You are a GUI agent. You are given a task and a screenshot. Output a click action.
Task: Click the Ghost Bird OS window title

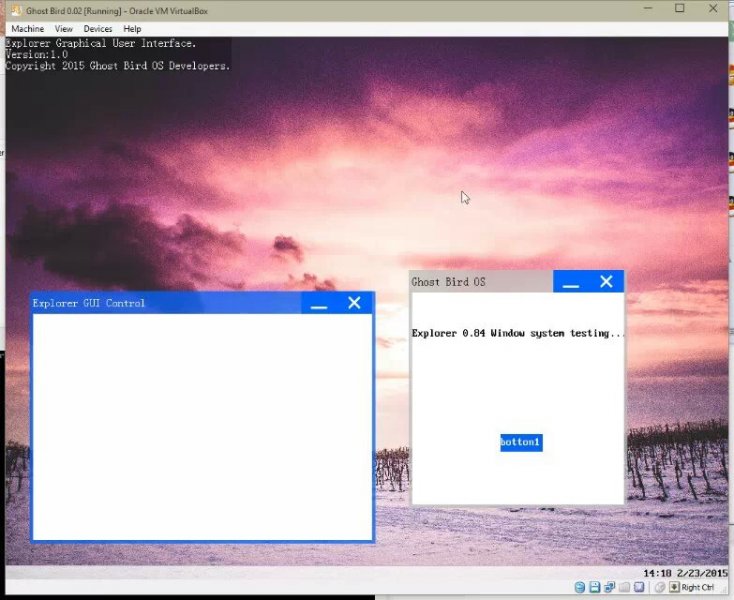(x=448, y=282)
